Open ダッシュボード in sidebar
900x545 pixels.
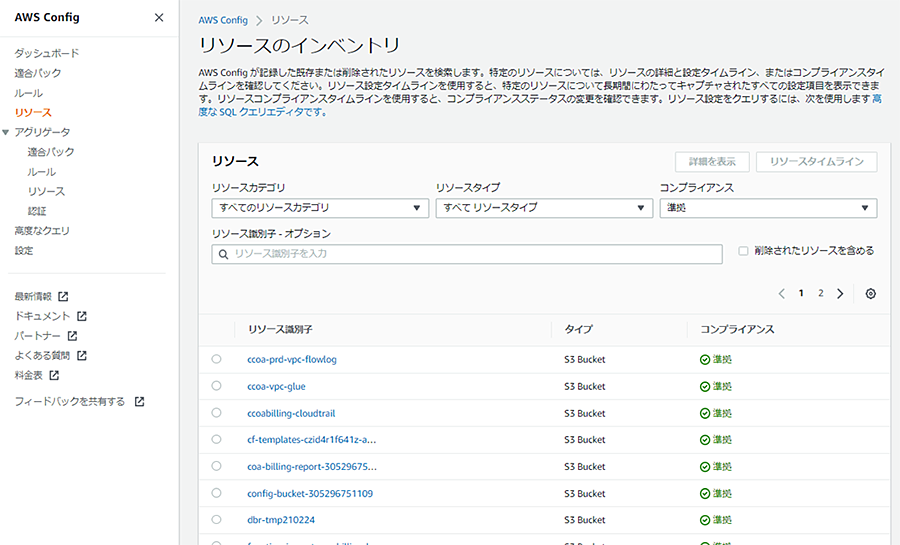47,53
